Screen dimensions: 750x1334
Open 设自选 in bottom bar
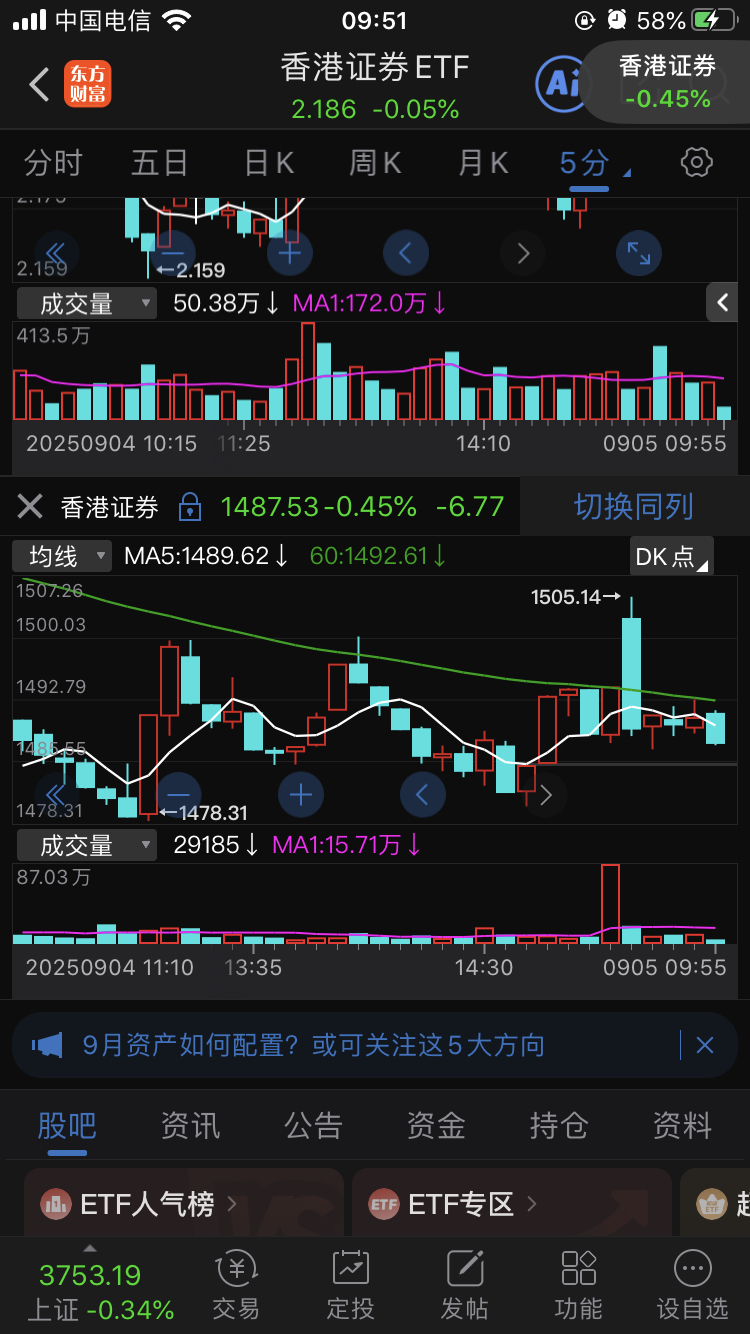pos(692,1286)
